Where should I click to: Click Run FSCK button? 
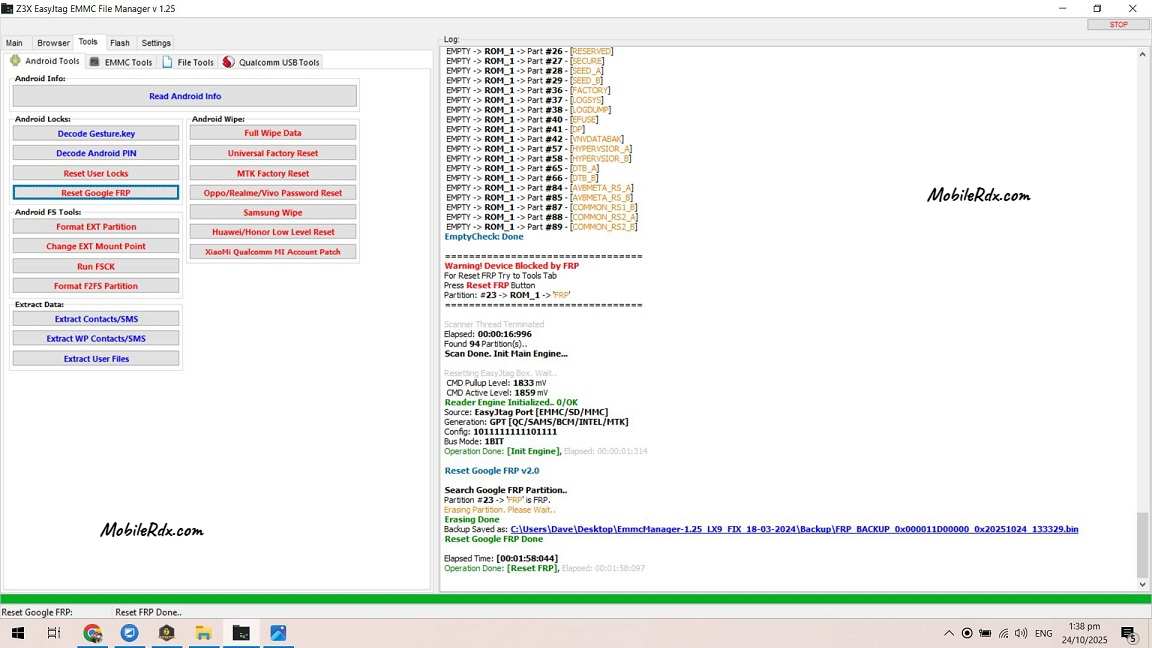click(96, 267)
